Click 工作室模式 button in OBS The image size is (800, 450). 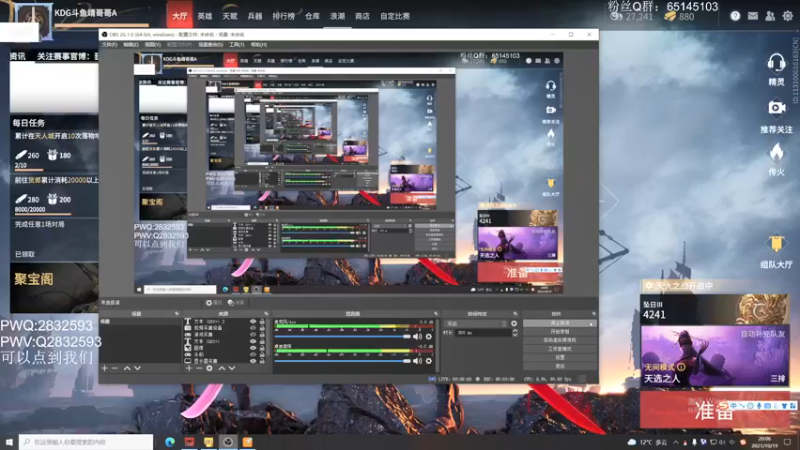point(560,349)
